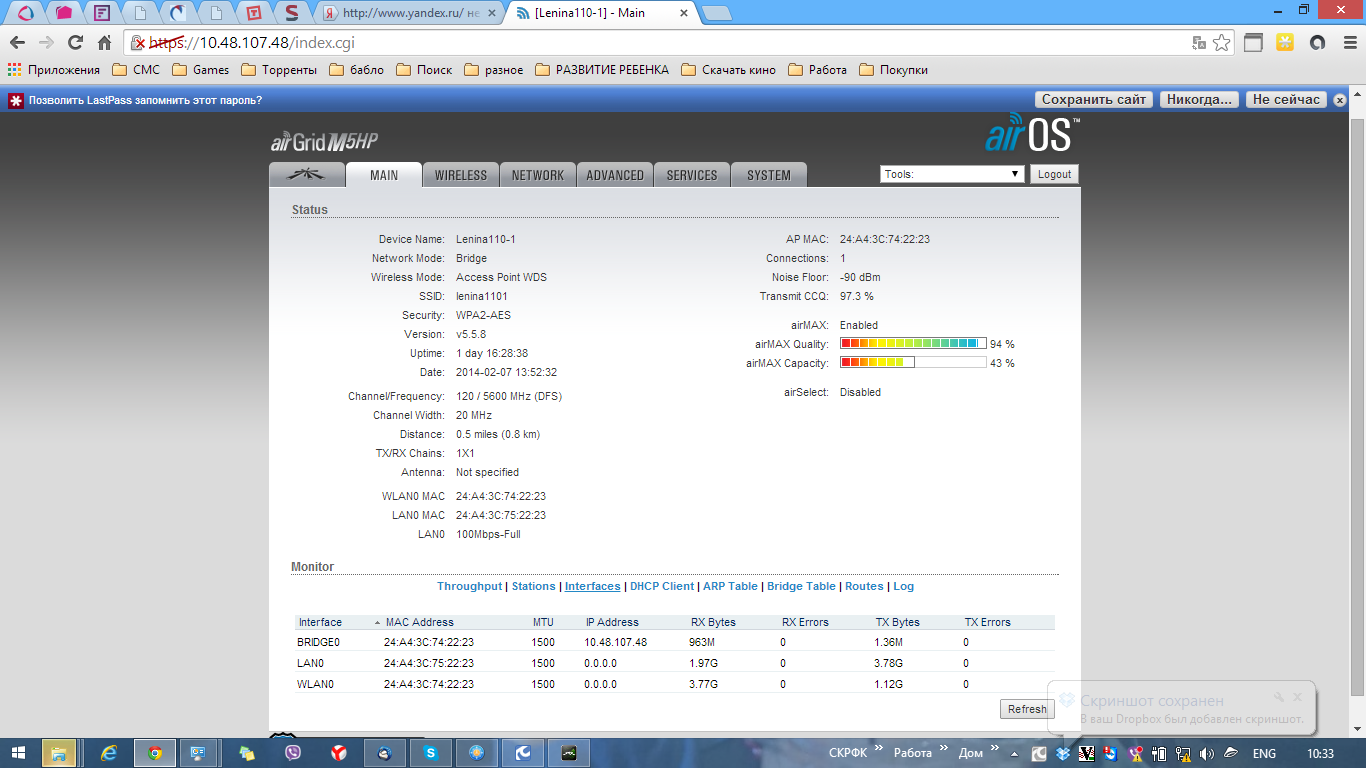Image resolution: width=1366 pixels, height=768 pixels.
Task: Open the Ubiquiti logo tab
Action: click(x=307, y=174)
